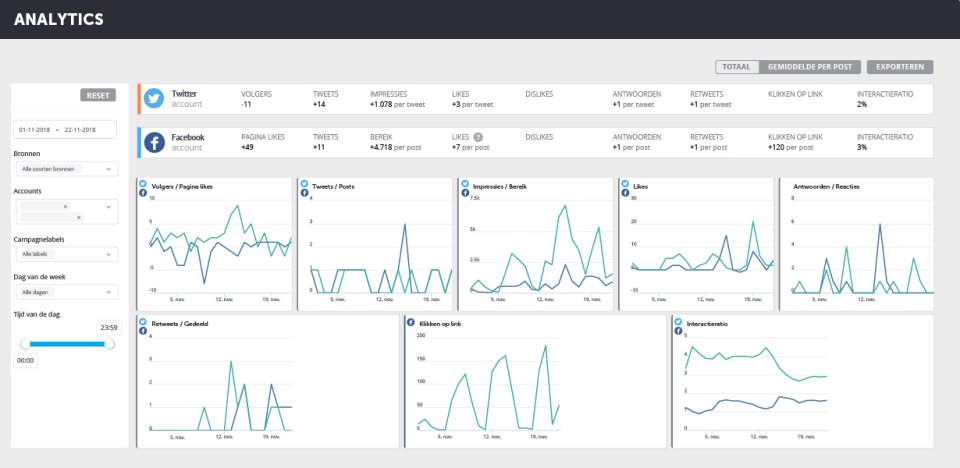
Task: Click Twitter icon on Volgers / Pagina likes chart
Action: [143, 184]
